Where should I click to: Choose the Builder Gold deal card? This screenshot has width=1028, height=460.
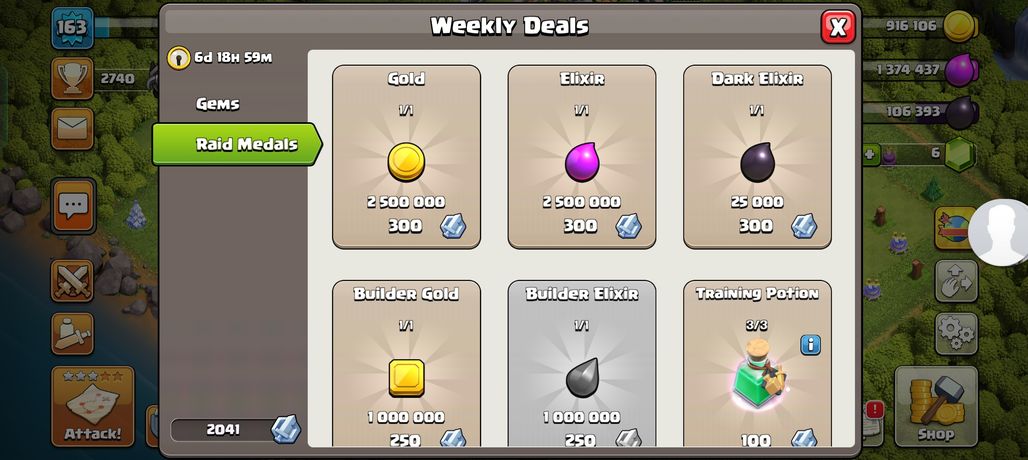pos(406,364)
